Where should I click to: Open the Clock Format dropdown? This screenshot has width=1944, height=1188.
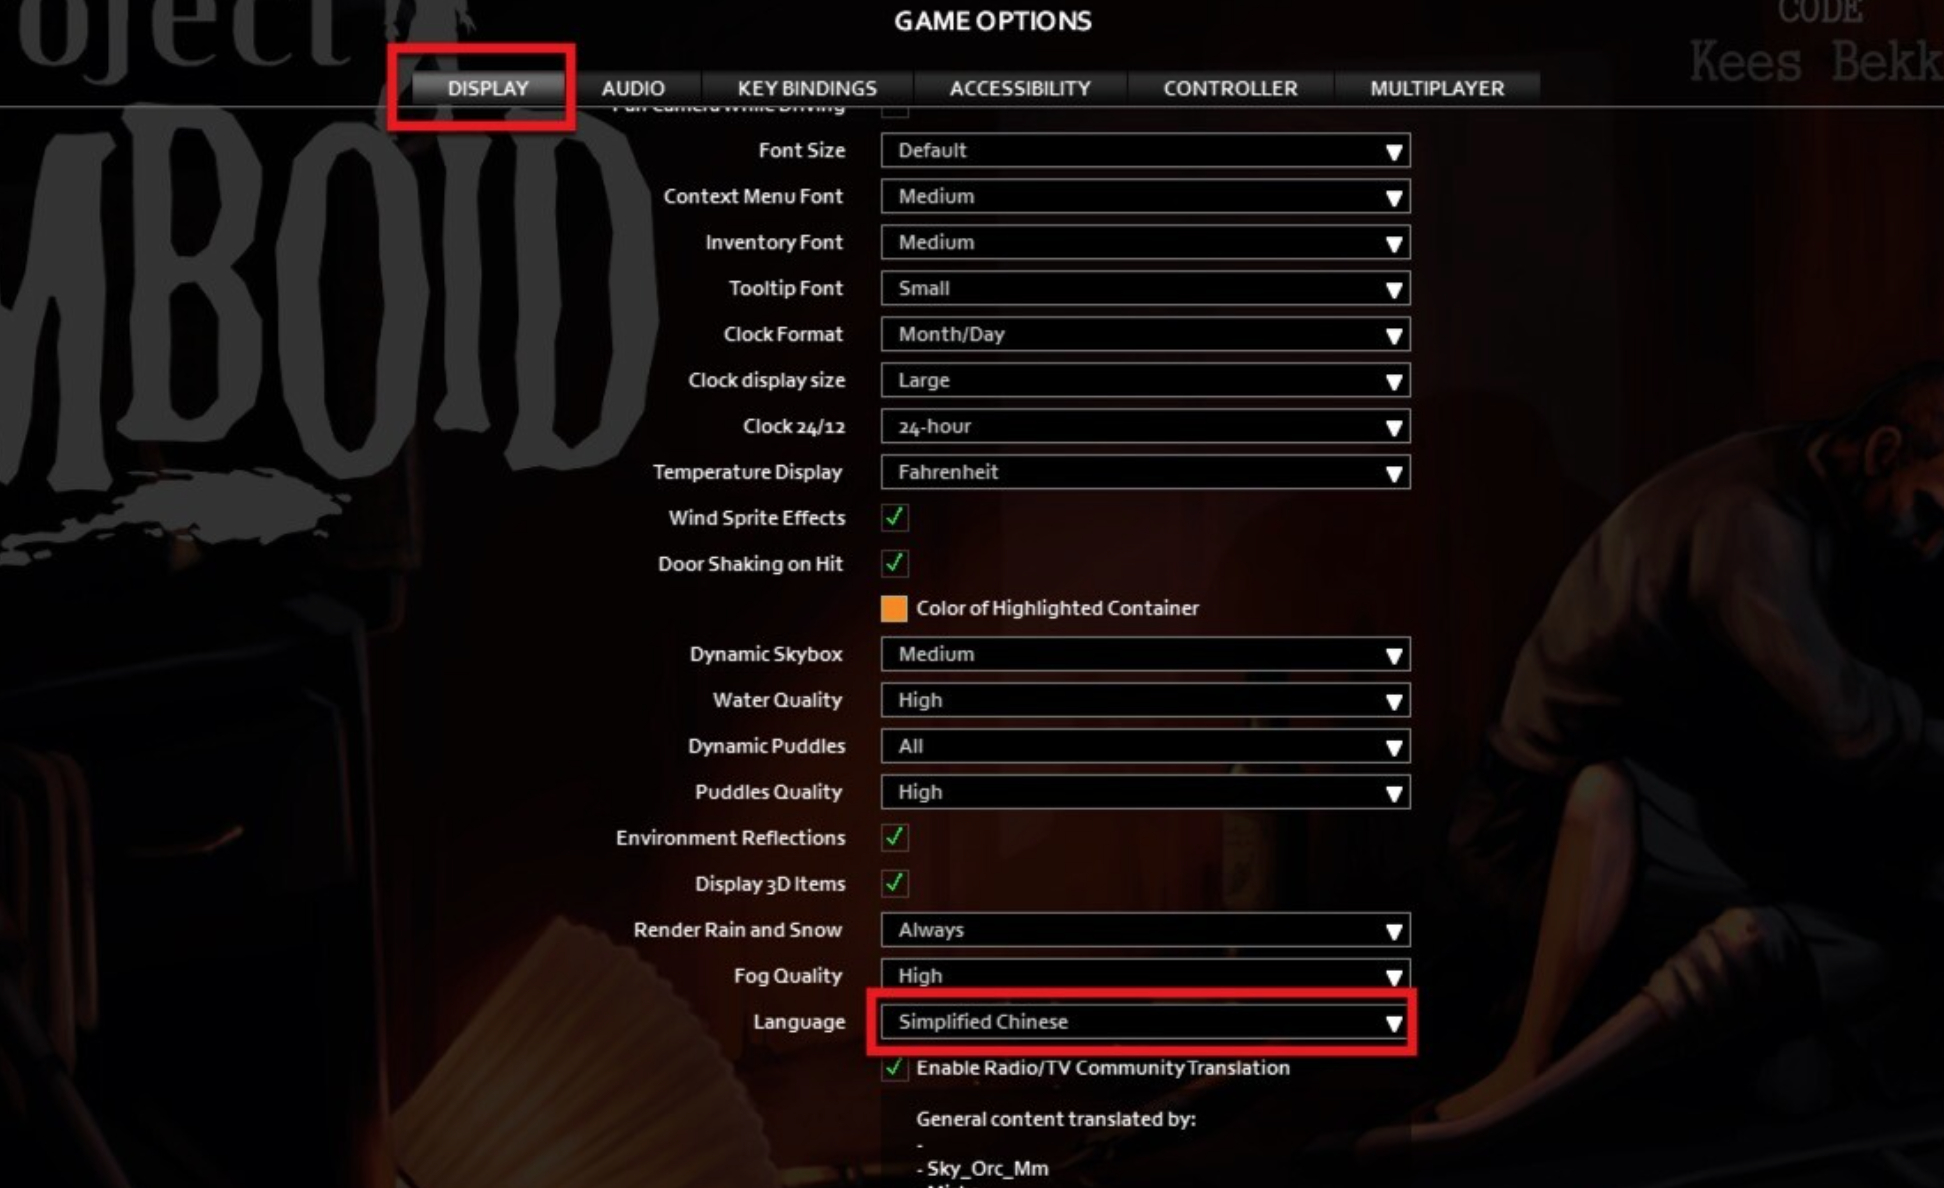[x=1145, y=334]
